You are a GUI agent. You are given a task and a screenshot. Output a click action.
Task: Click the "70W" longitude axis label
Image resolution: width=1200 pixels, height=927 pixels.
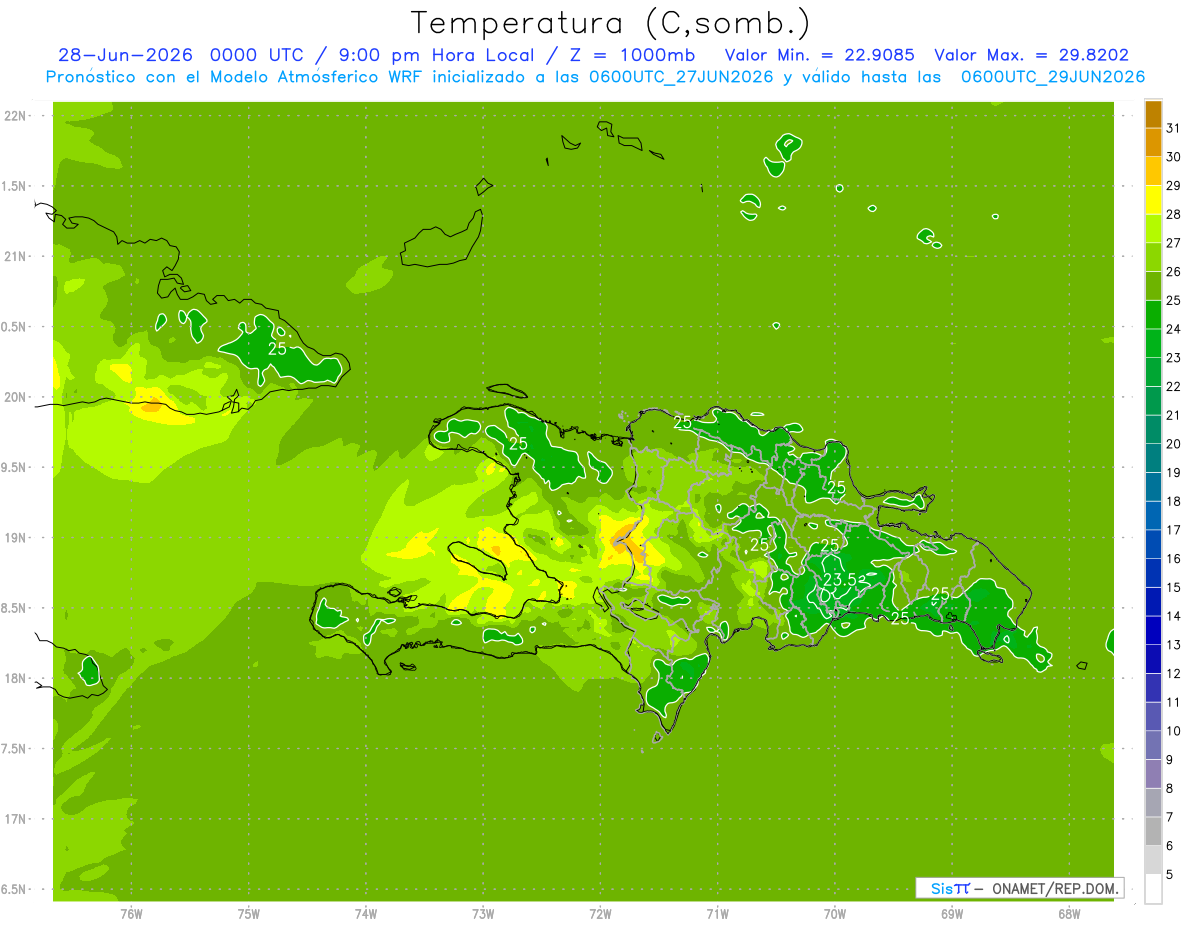(835, 914)
